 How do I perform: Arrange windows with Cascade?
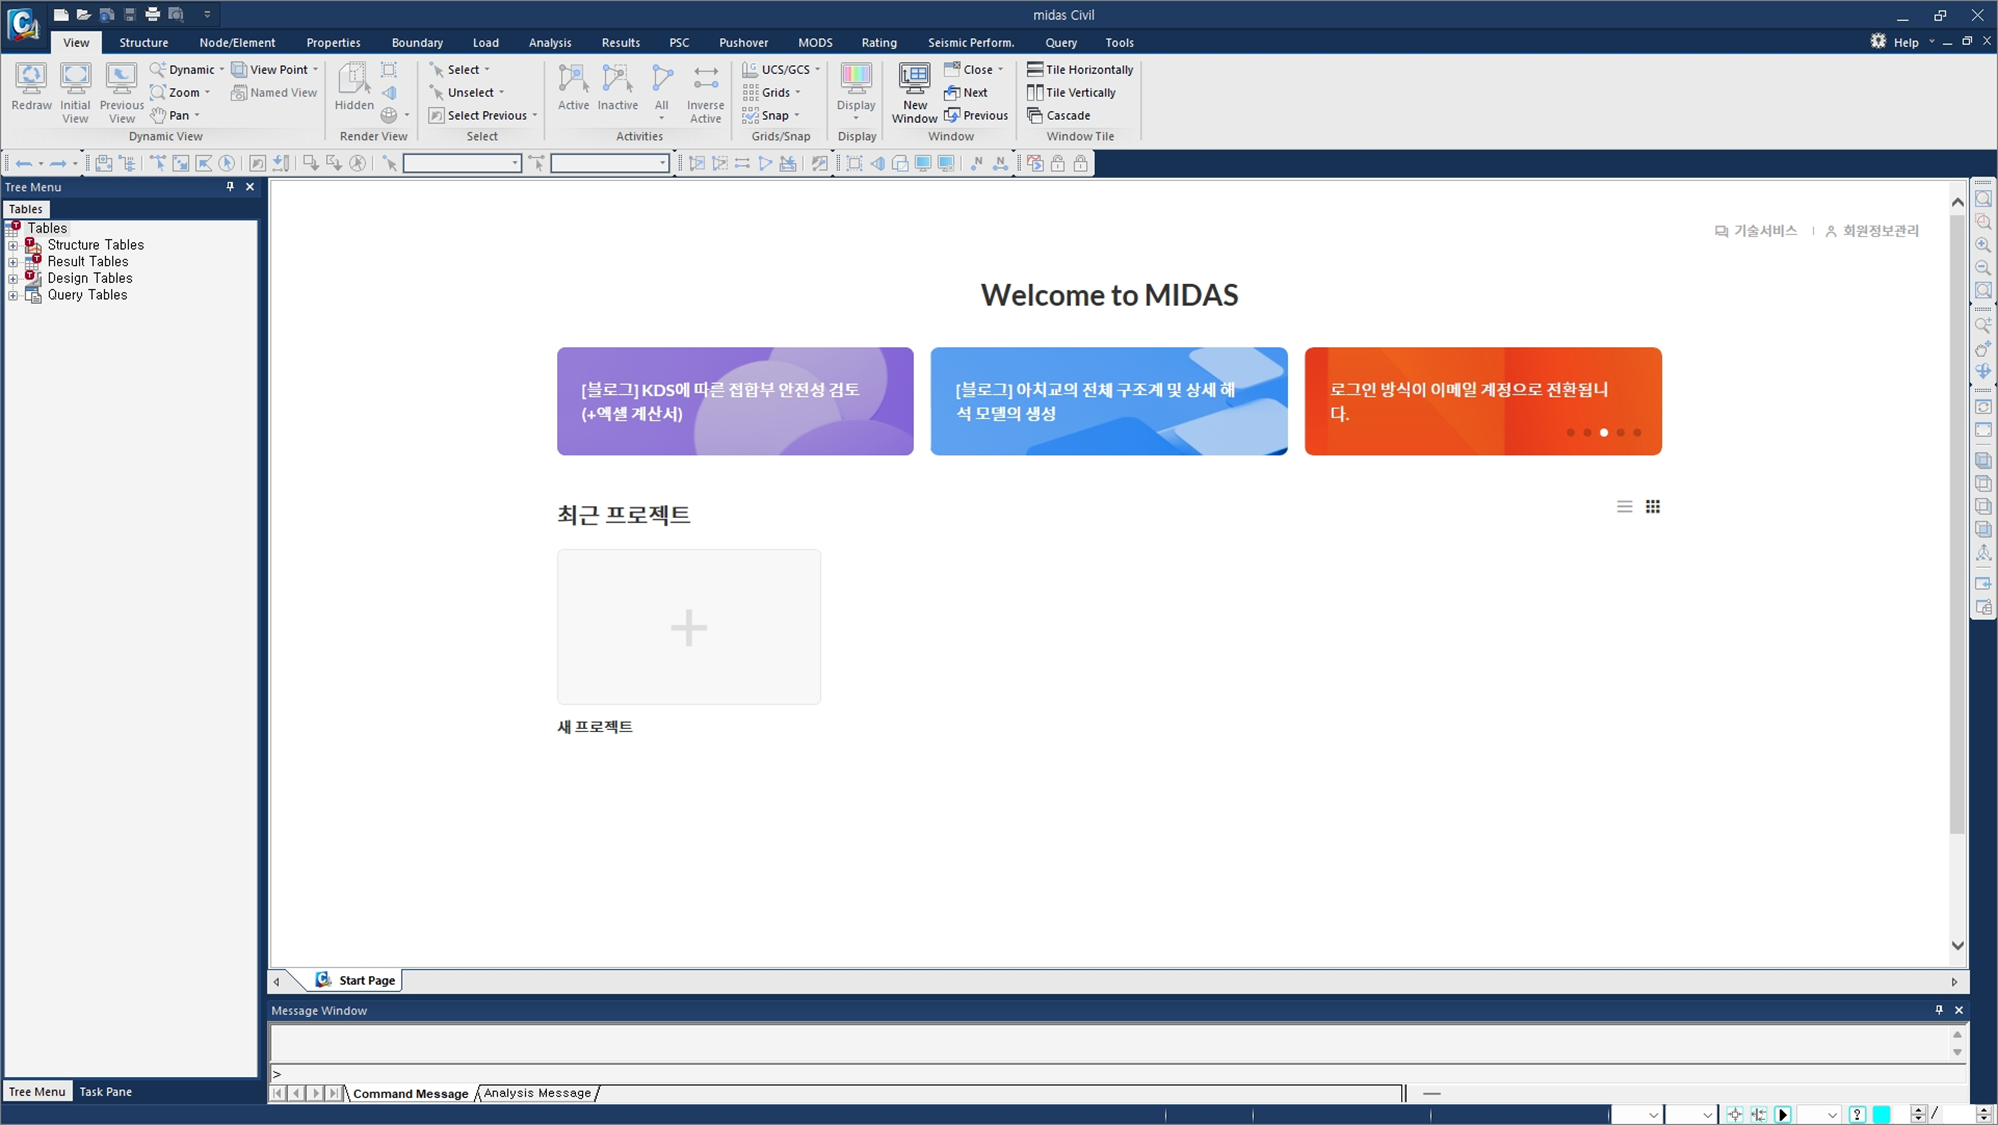(1058, 115)
